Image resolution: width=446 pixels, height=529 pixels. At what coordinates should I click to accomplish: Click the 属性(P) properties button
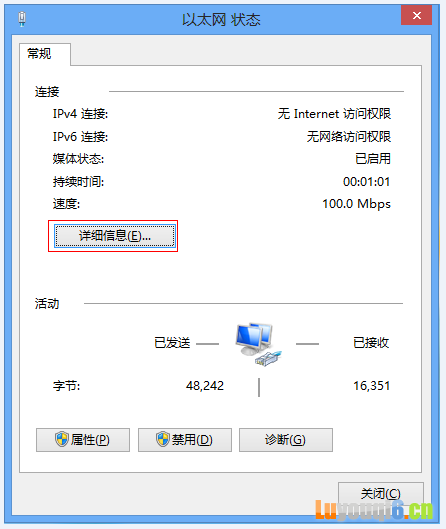(83, 440)
